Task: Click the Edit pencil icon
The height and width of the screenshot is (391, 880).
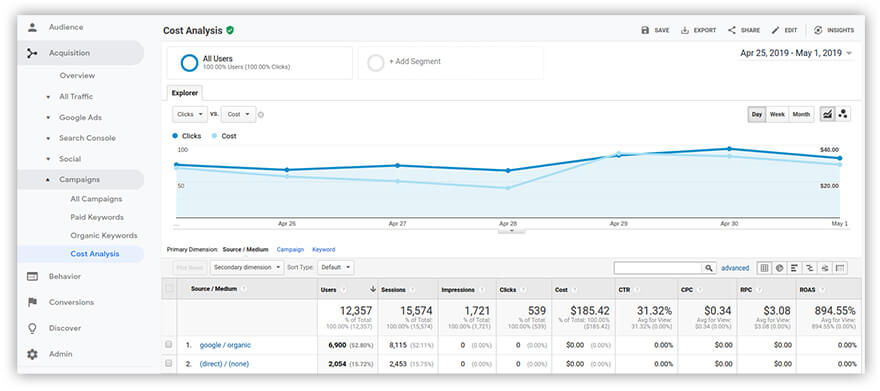Action: (x=775, y=30)
